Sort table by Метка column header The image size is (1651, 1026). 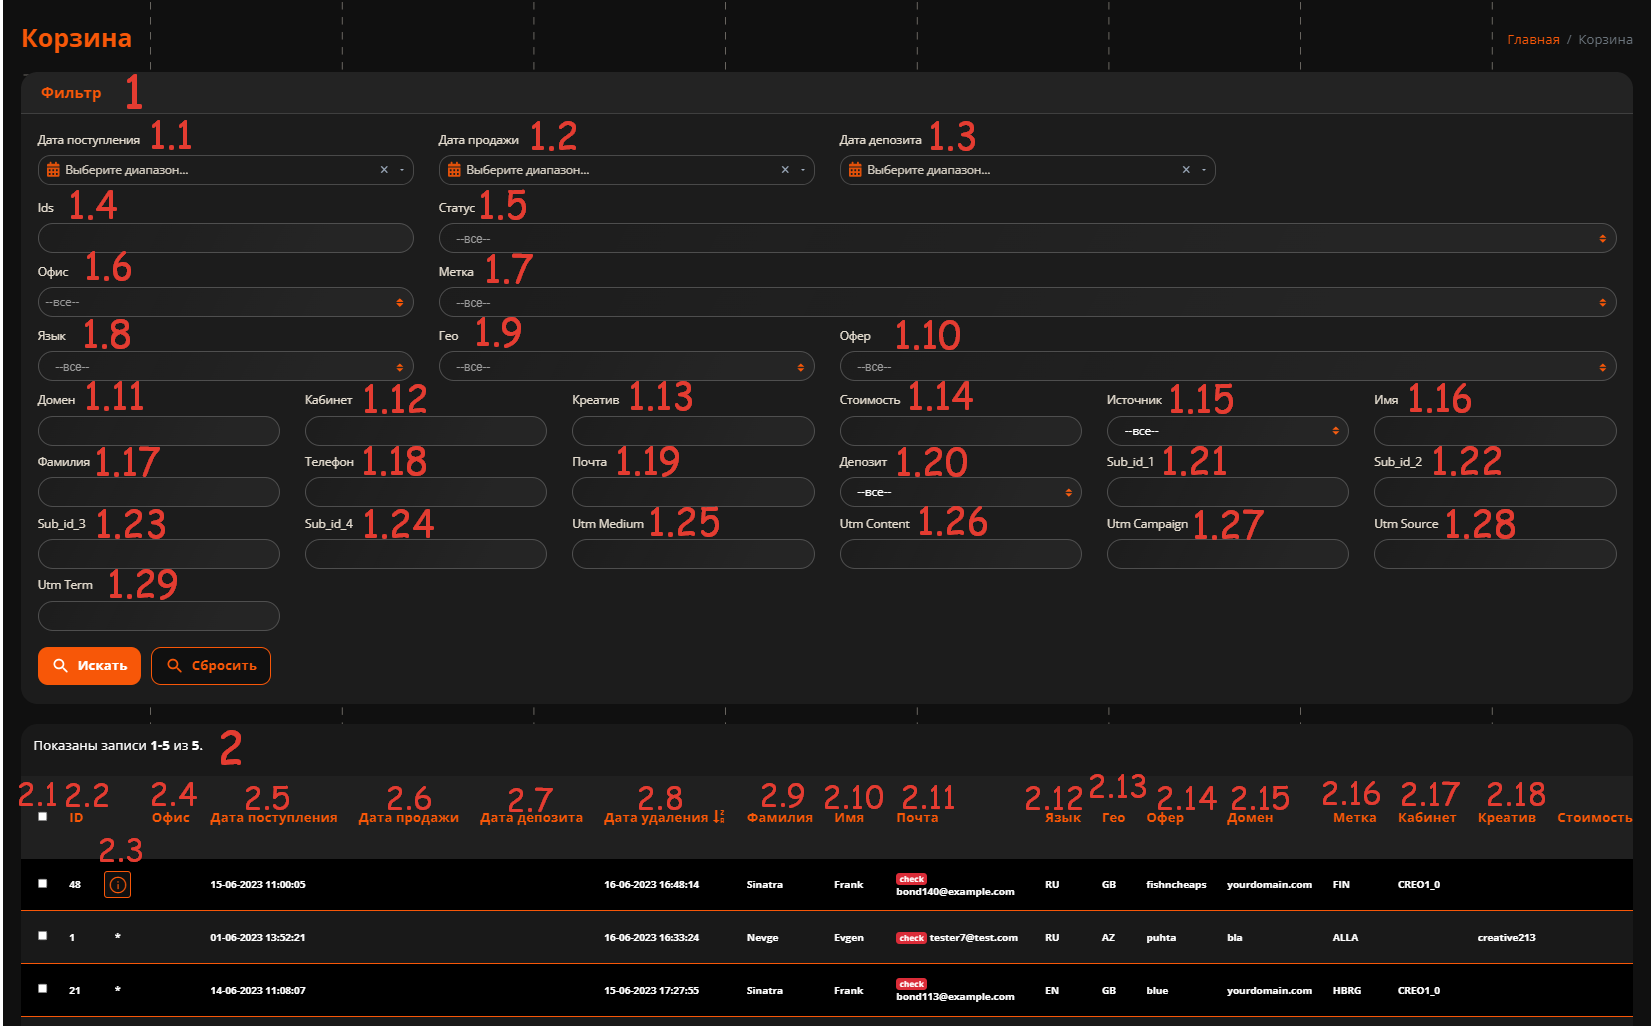(x=1354, y=818)
